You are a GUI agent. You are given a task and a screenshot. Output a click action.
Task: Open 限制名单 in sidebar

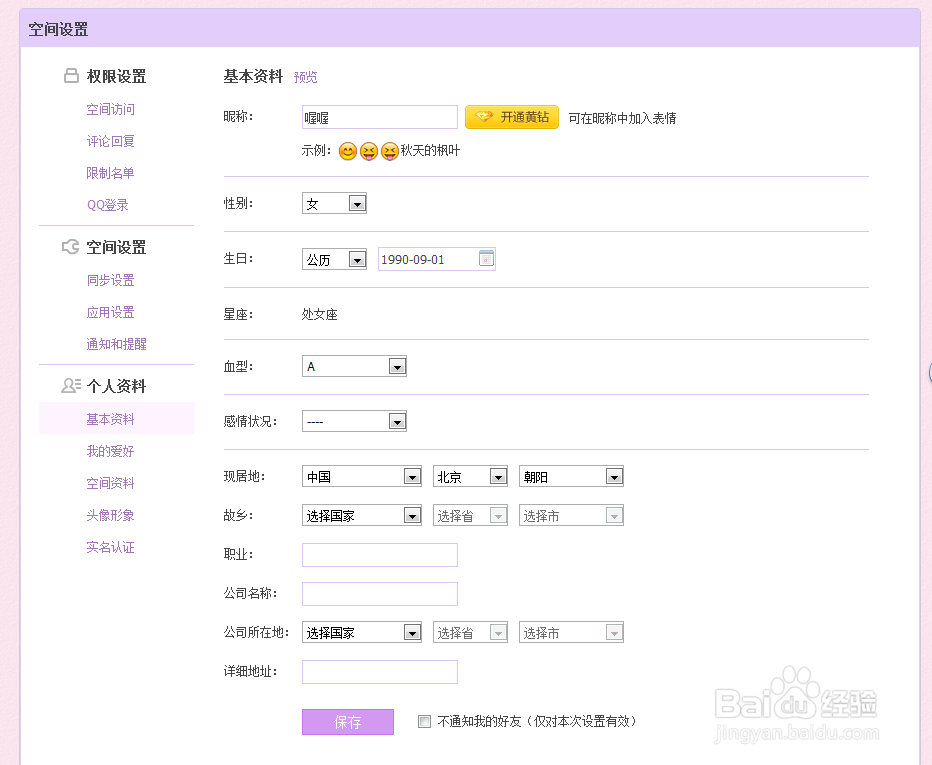coord(111,173)
